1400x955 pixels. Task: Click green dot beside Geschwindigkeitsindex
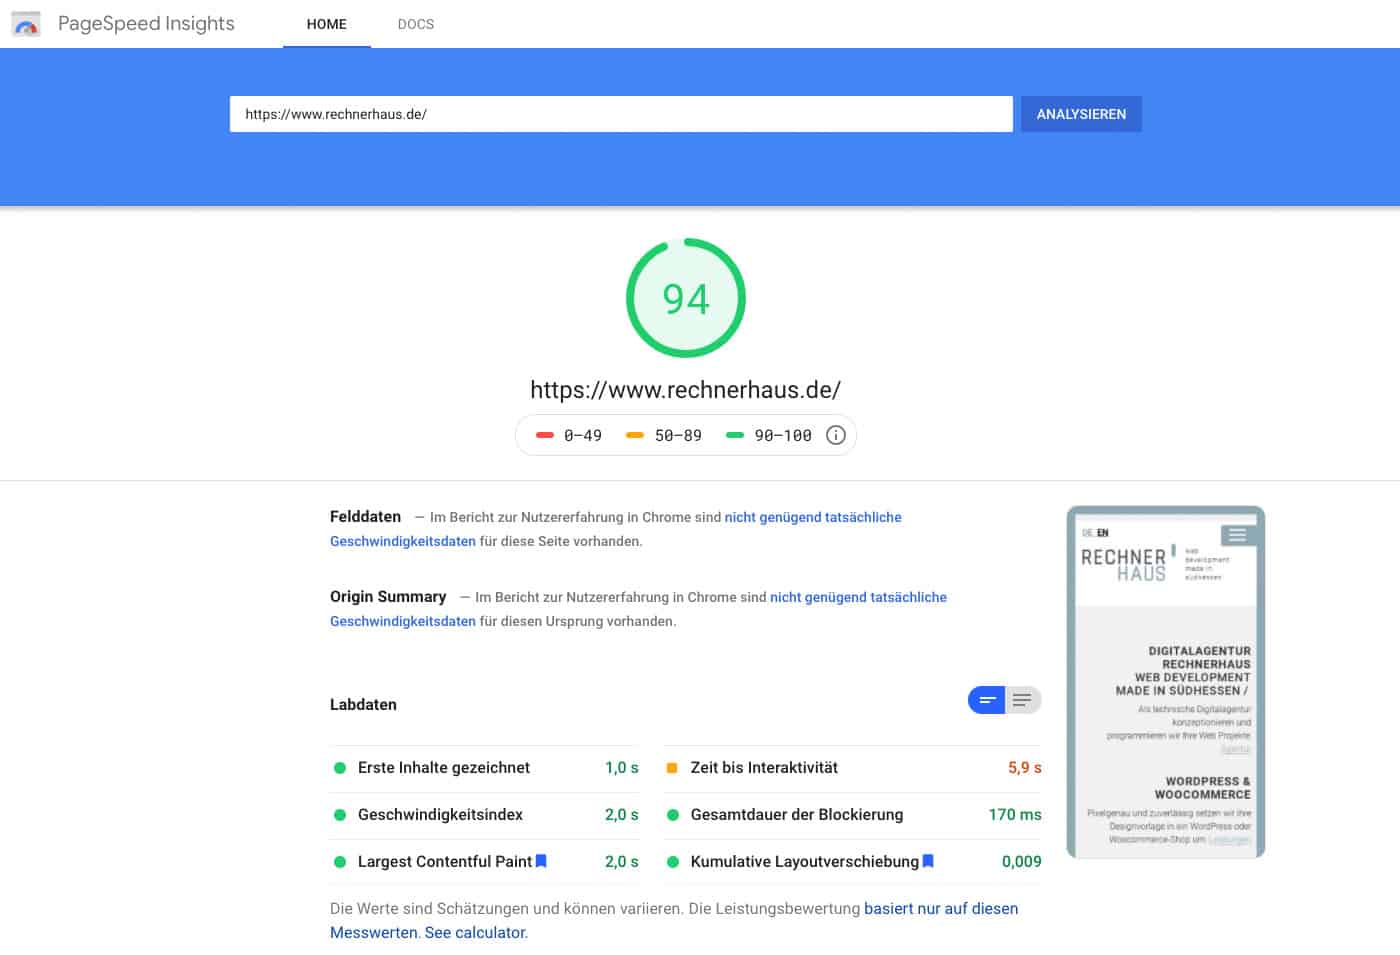tap(340, 815)
